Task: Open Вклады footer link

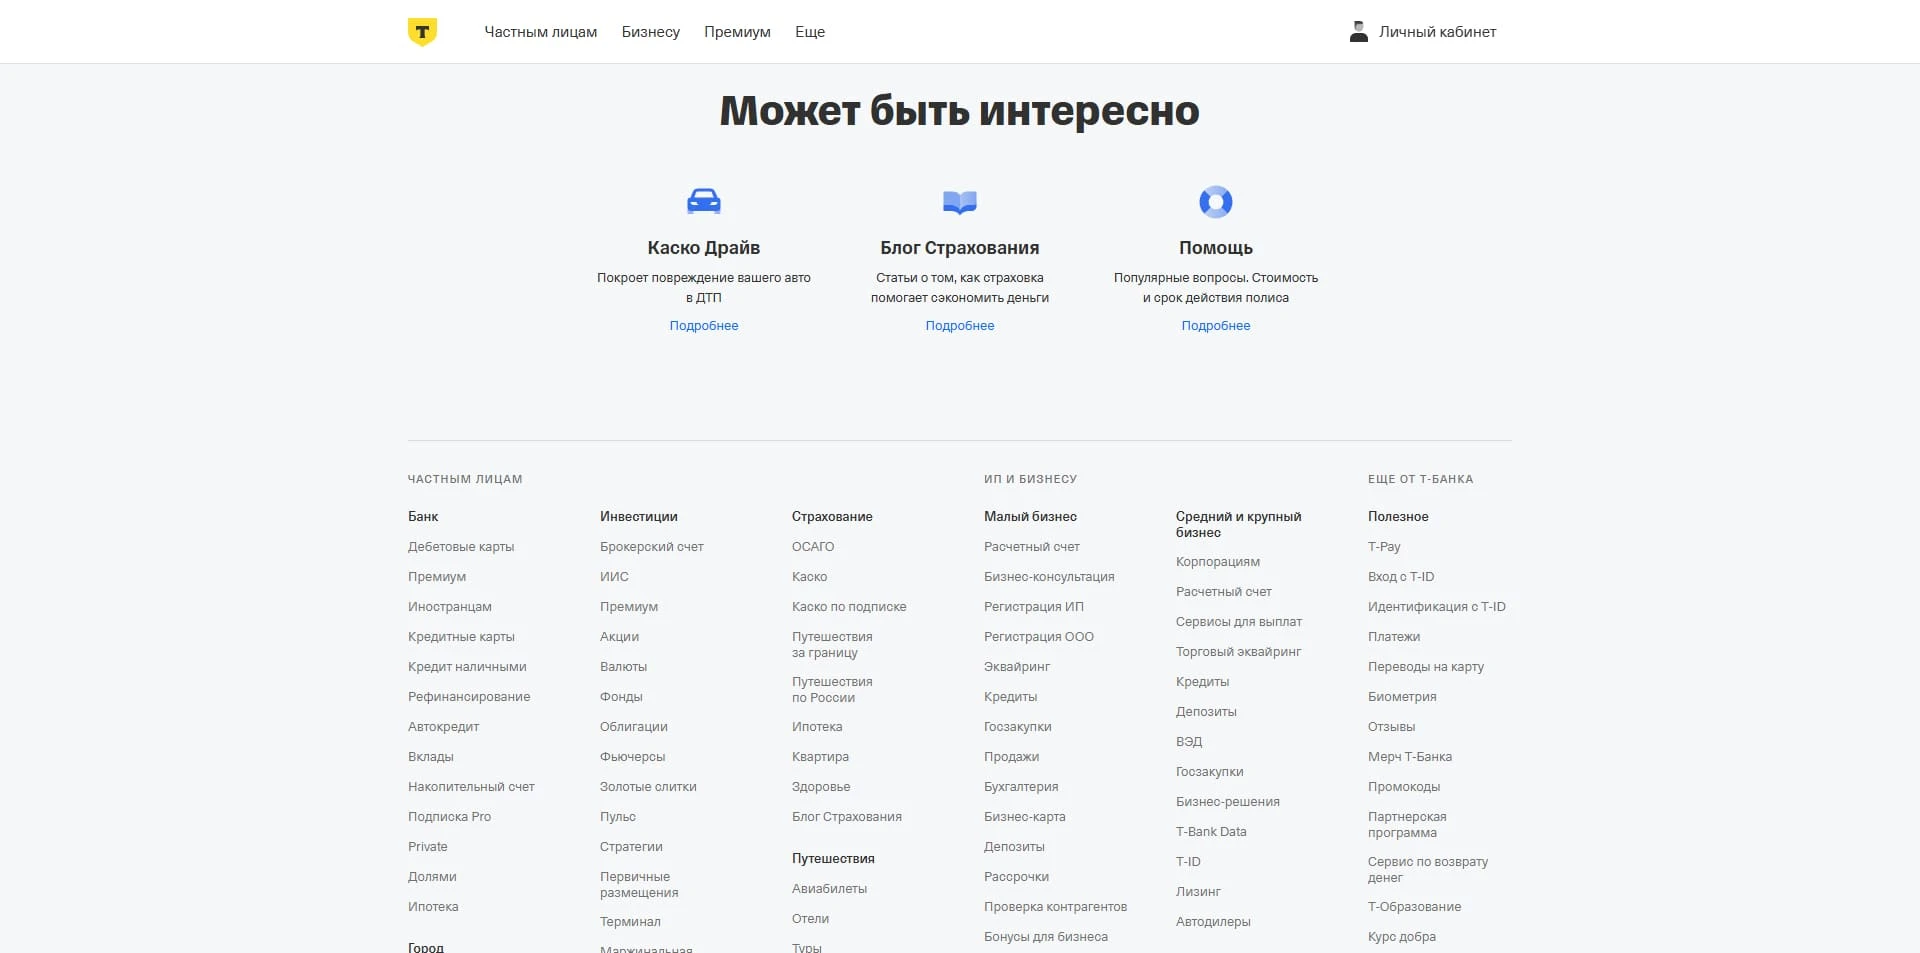Action: pyautogui.click(x=431, y=757)
